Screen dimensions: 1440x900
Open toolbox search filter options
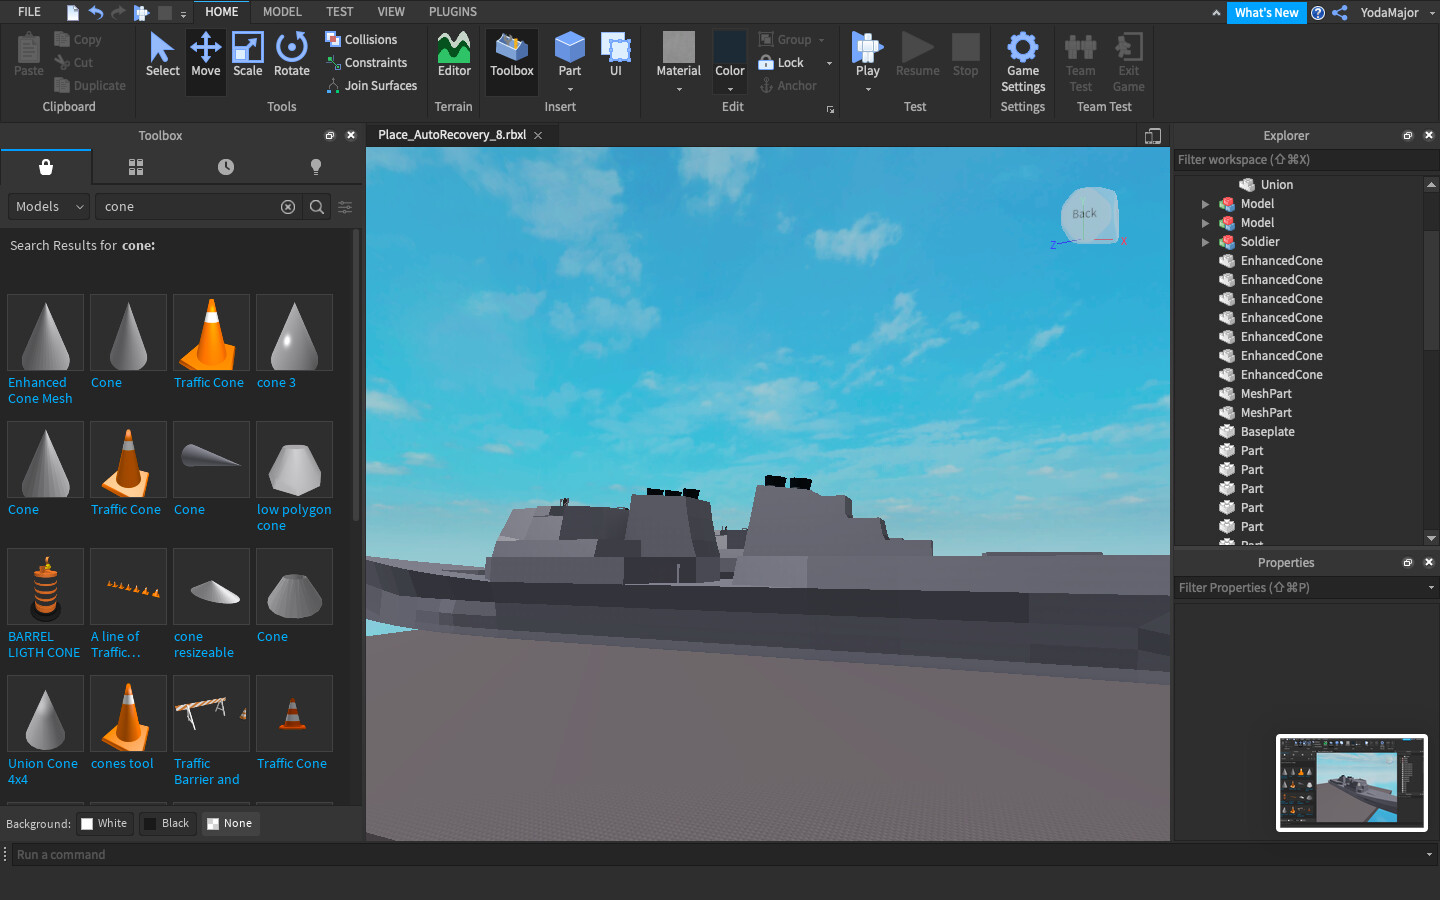[x=345, y=207]
